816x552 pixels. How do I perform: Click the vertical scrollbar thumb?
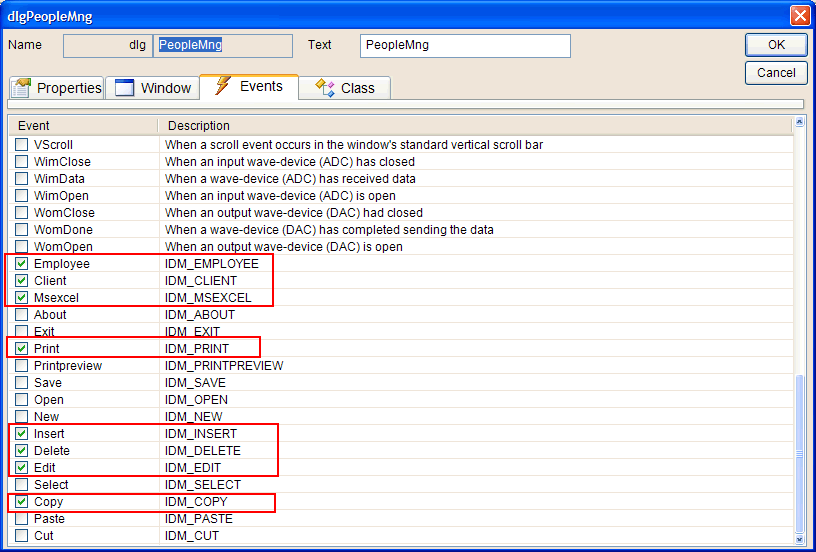799,454
